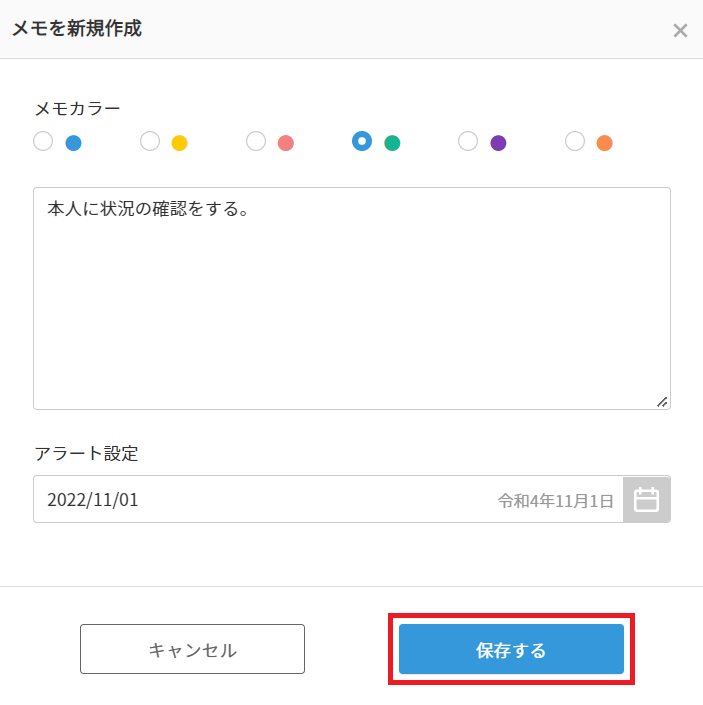Select the purple memo color radio button

468,141
